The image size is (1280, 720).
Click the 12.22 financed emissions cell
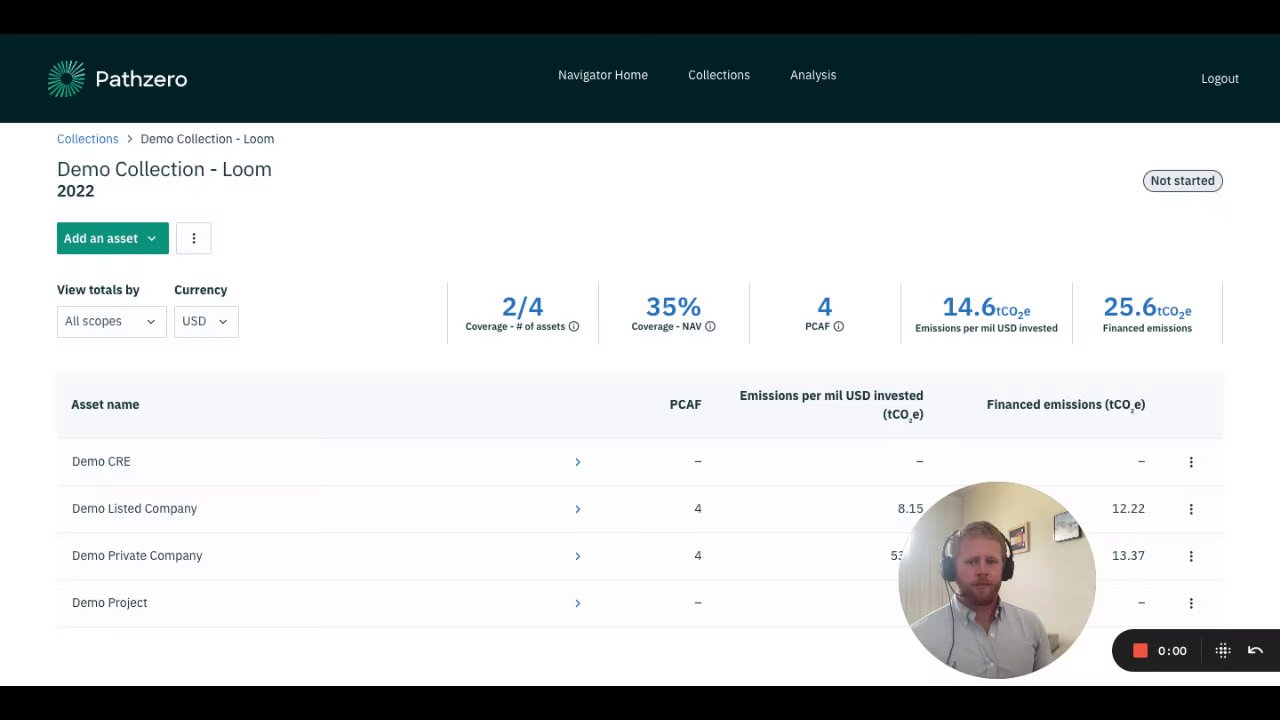tap(1128, 509)
